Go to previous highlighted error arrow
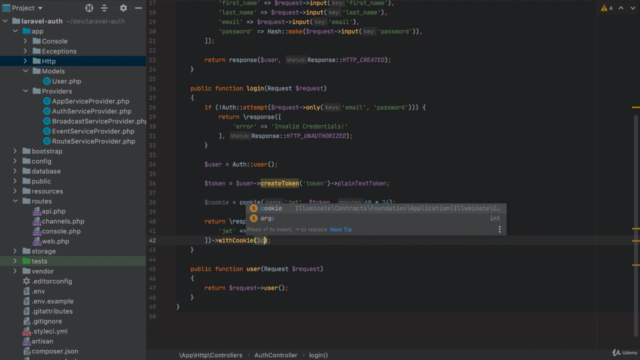This screenshot has width=640, height=360. [621, 8]
